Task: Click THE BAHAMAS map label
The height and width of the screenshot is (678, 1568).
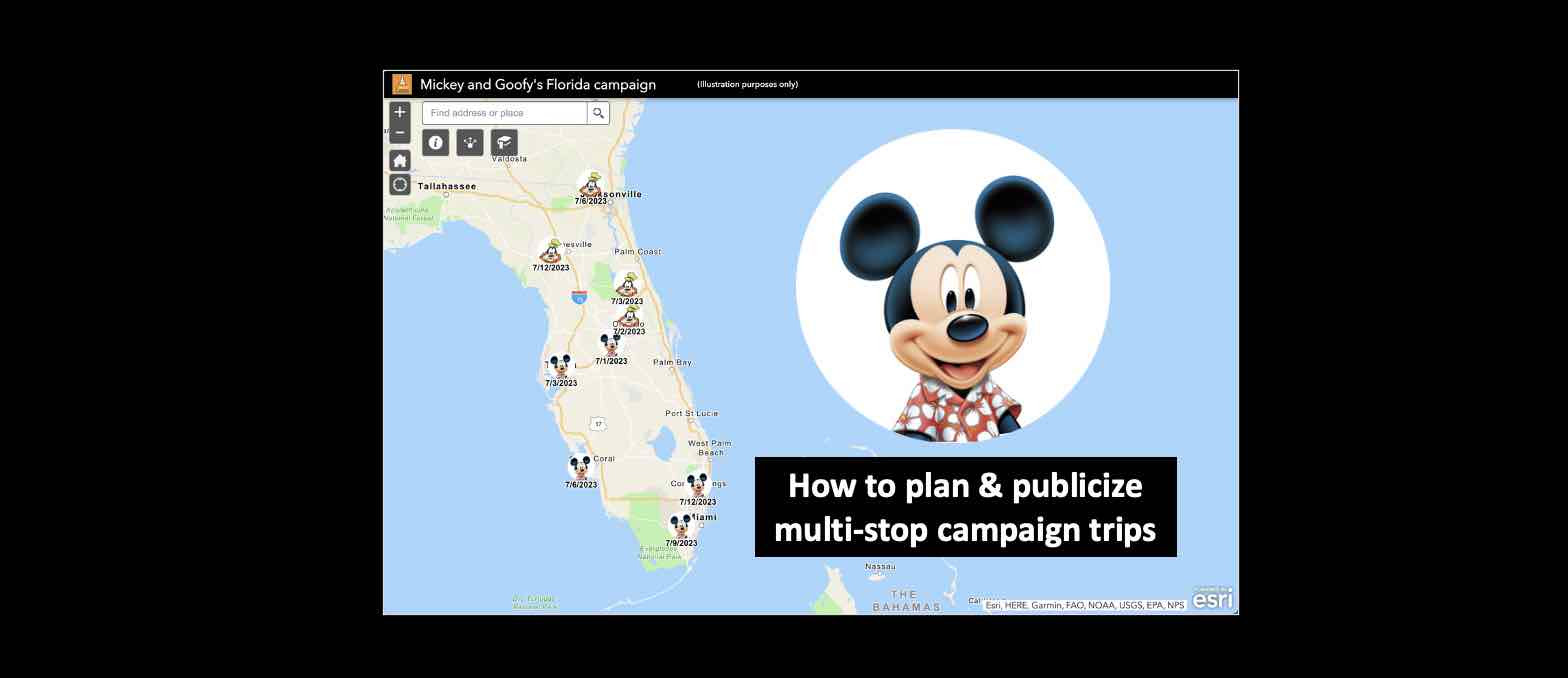Action: click(x=907, y=601)
